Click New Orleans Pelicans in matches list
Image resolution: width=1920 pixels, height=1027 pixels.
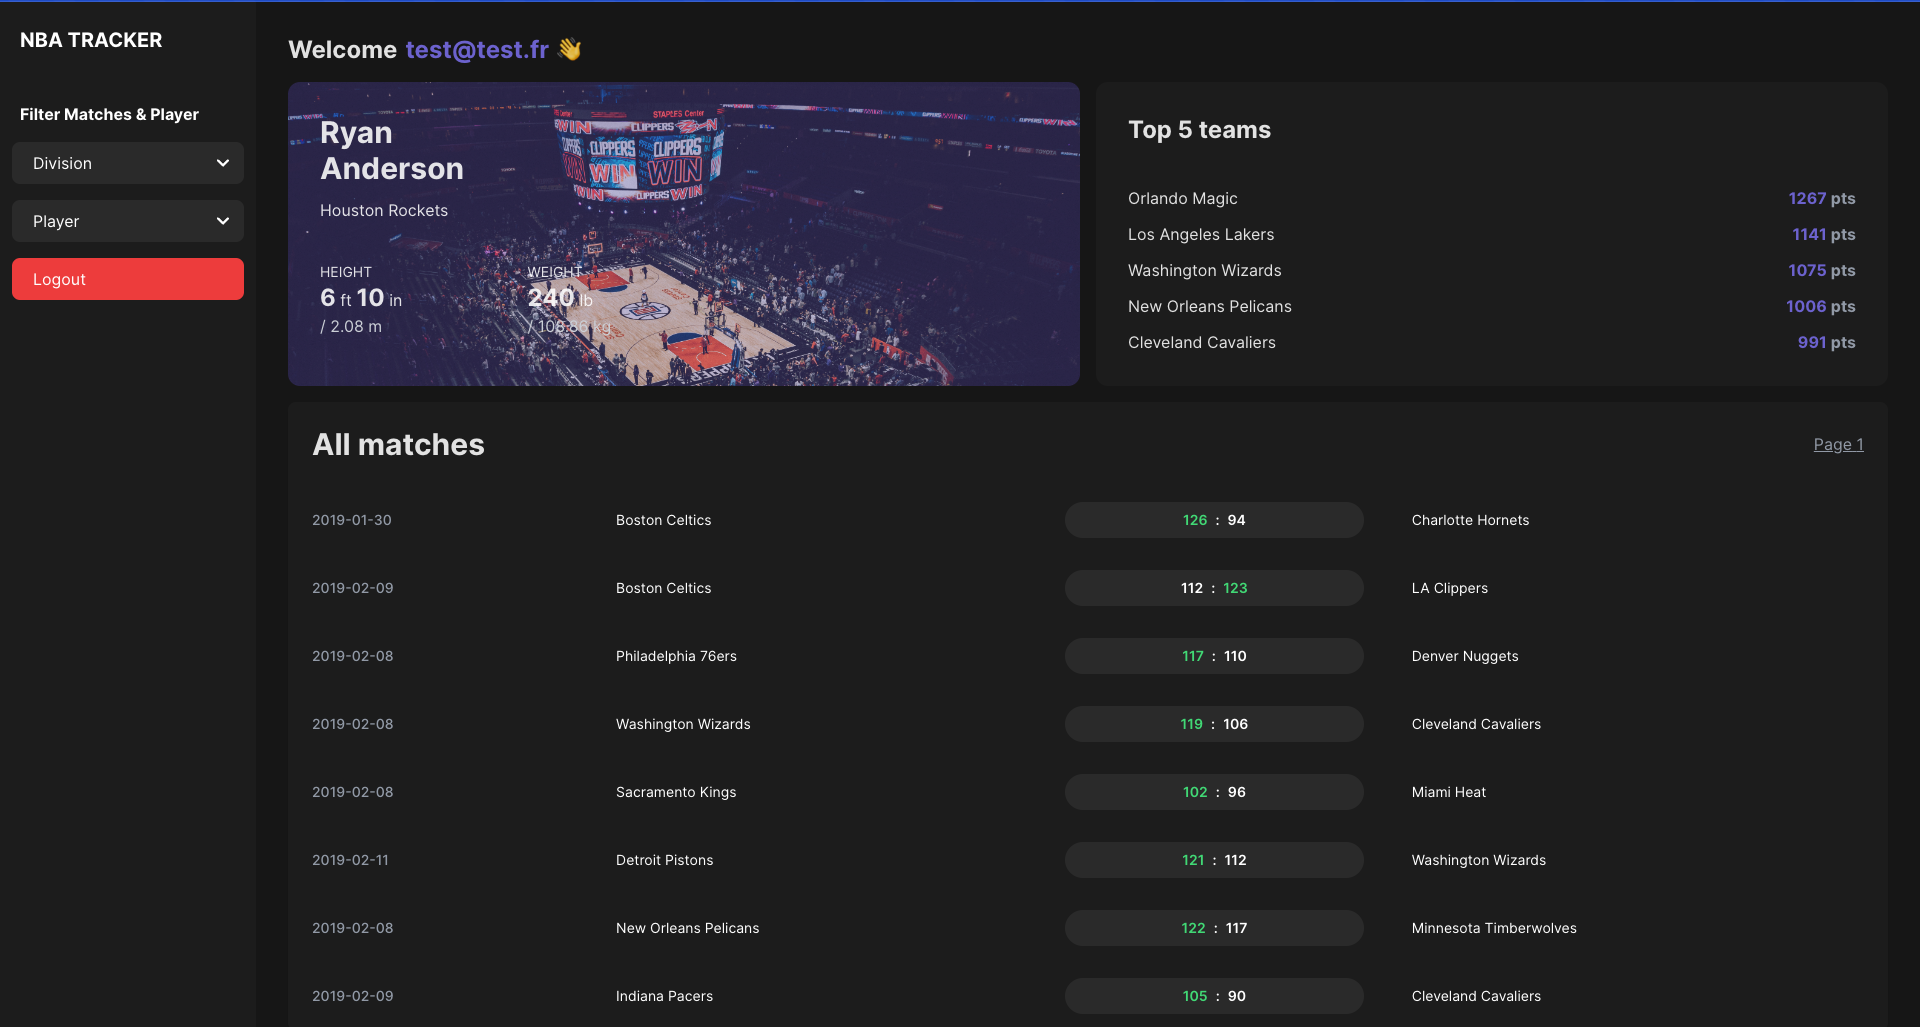coord(688,928)
